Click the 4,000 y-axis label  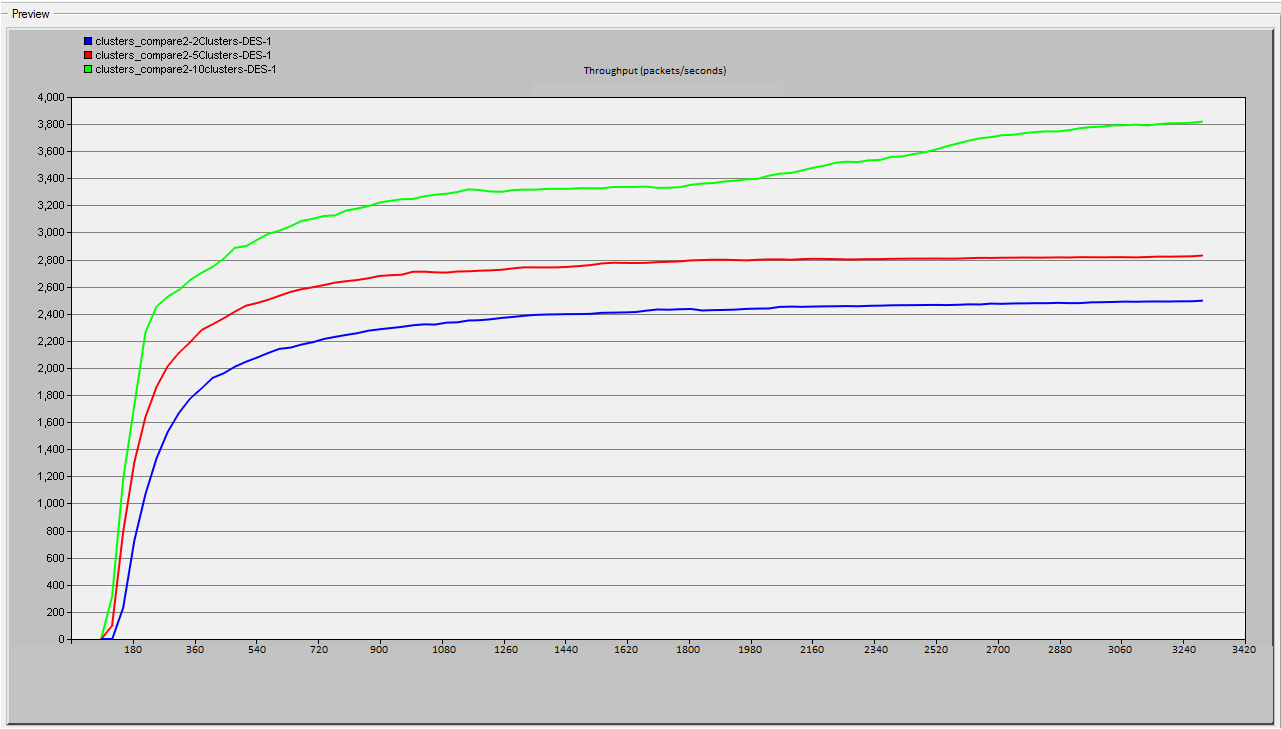click(50, 97)
